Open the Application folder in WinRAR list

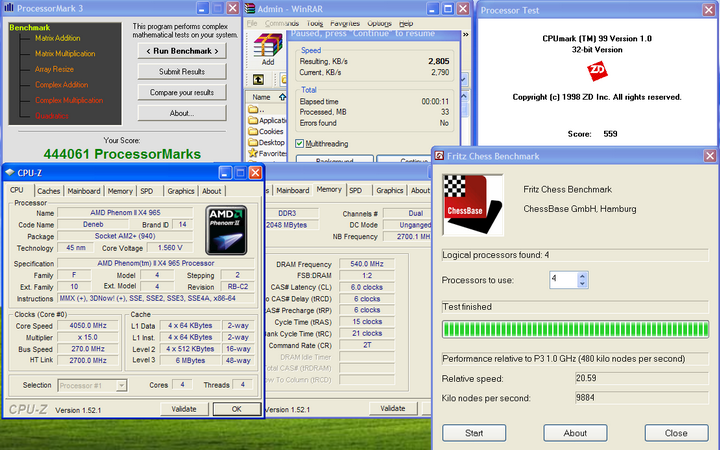267,120
